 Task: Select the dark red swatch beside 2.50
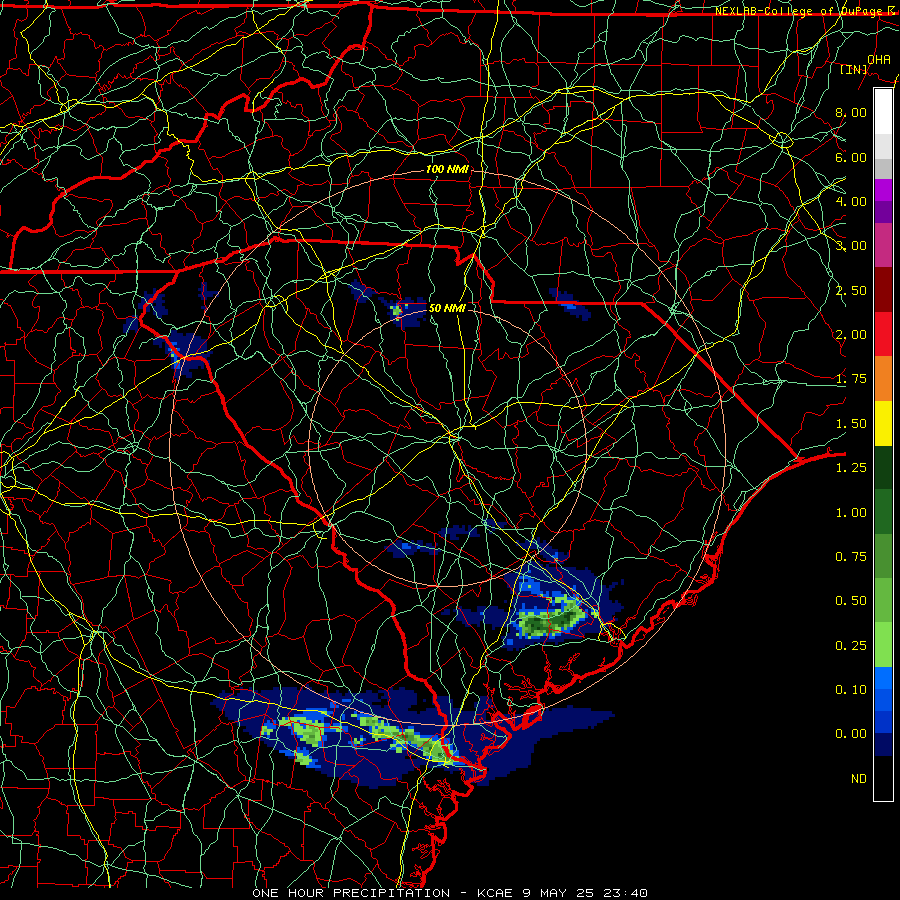(883, 290)
